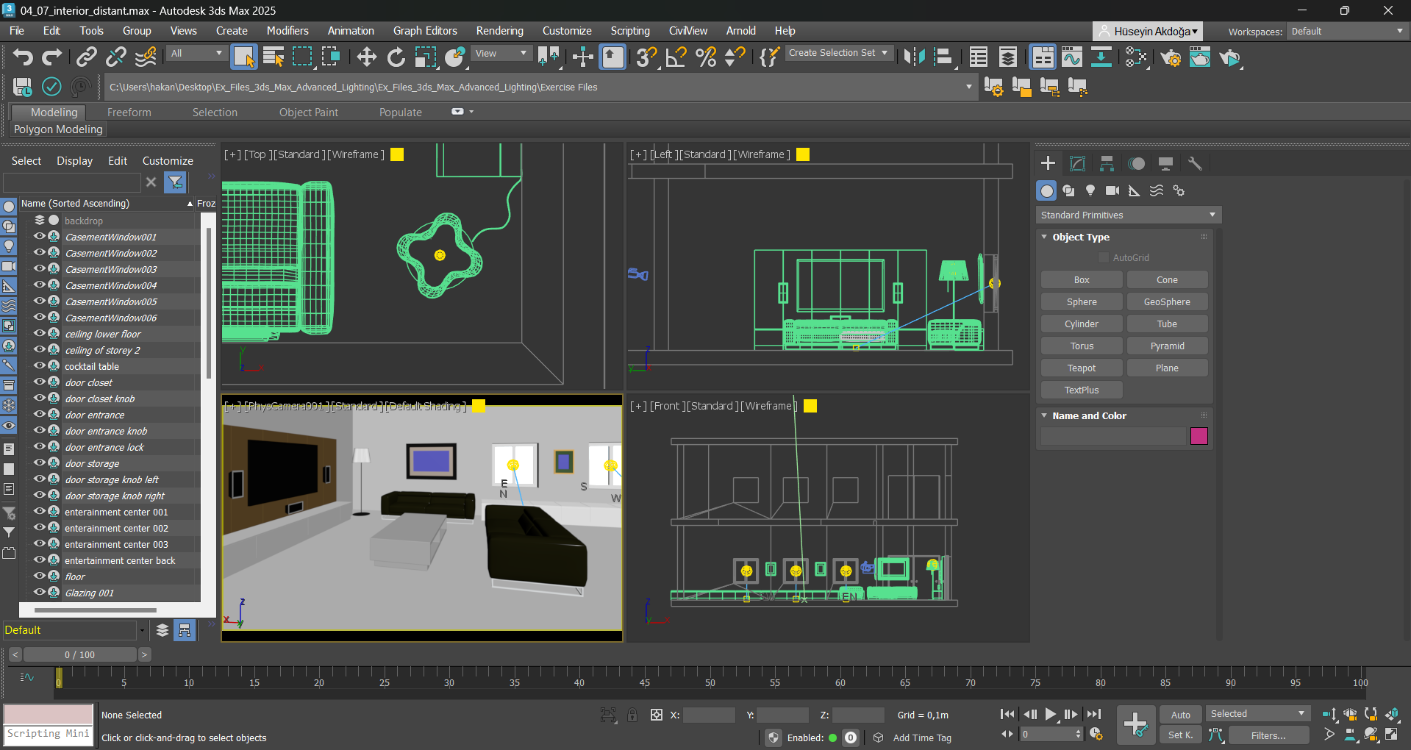The height and width of the screenshot is (750, 1411).
Task: Go to the end frame
Action: 1094,714
